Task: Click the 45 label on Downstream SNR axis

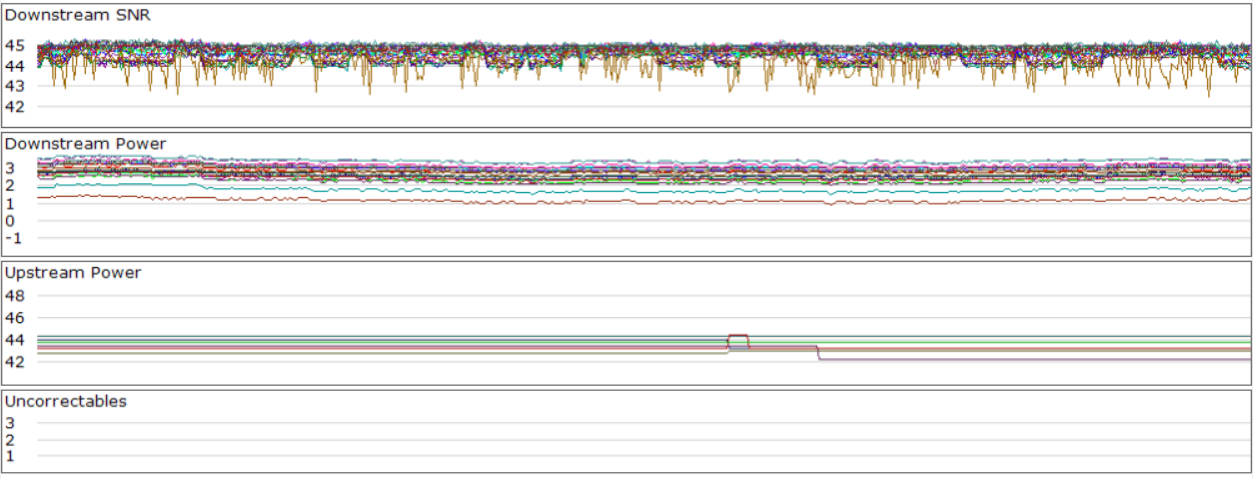Action: [14, 45]
